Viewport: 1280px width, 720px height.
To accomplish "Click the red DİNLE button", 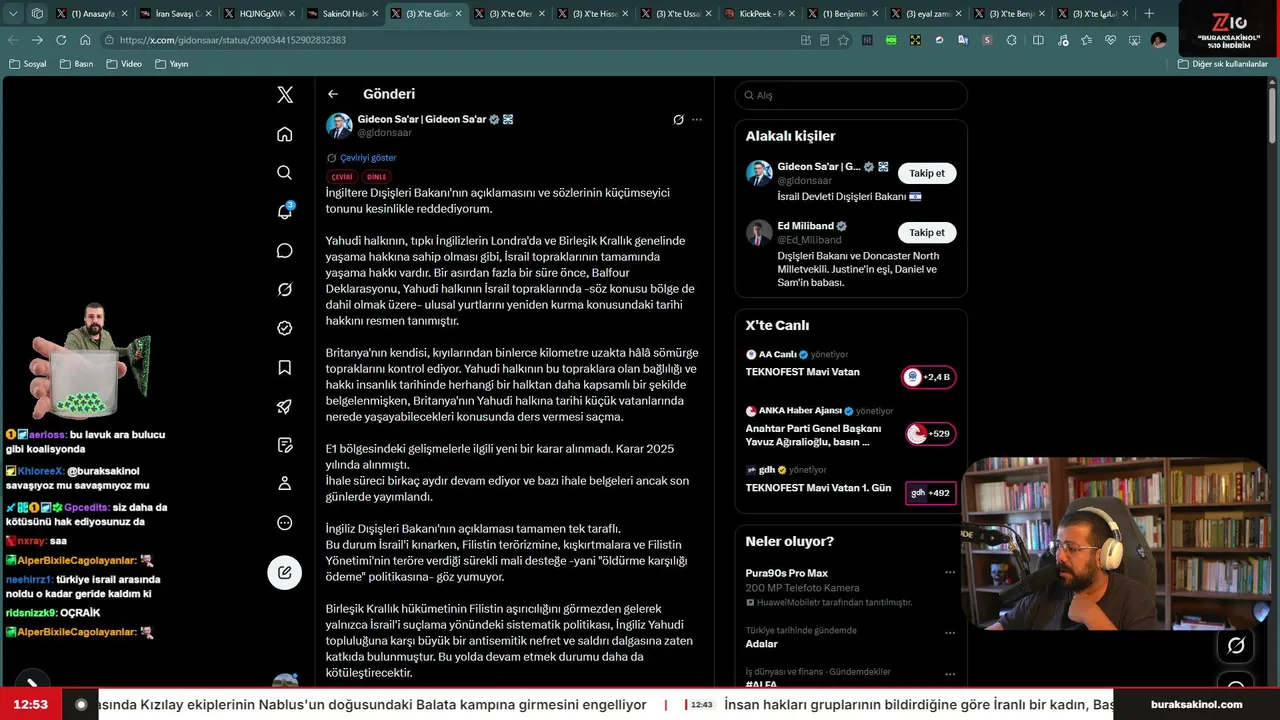I will pyautogui.click(x=376, y=177).
